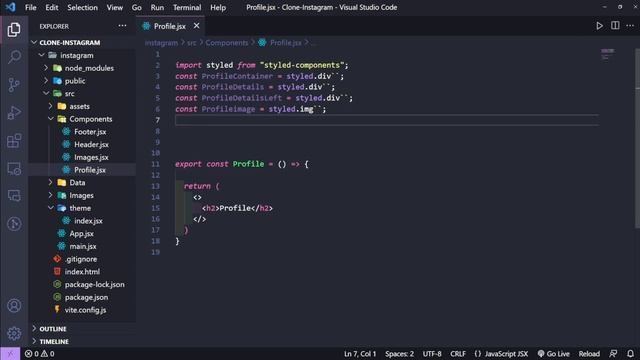Open index.html file
Image resolution: width=640 pixels, height=360 pixels.
[x=82, y=271]
